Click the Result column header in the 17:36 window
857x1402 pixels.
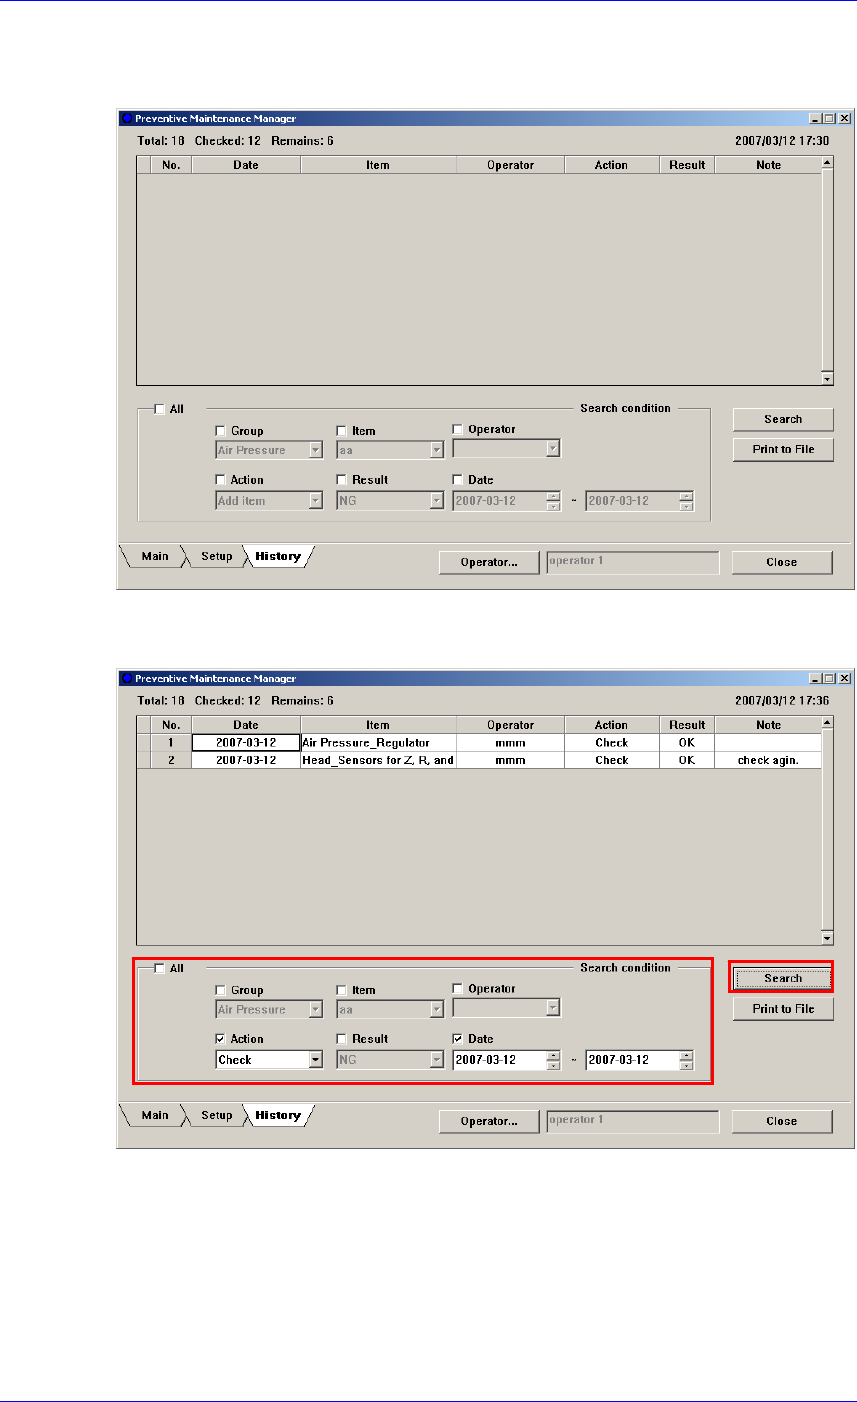point(687,725)
